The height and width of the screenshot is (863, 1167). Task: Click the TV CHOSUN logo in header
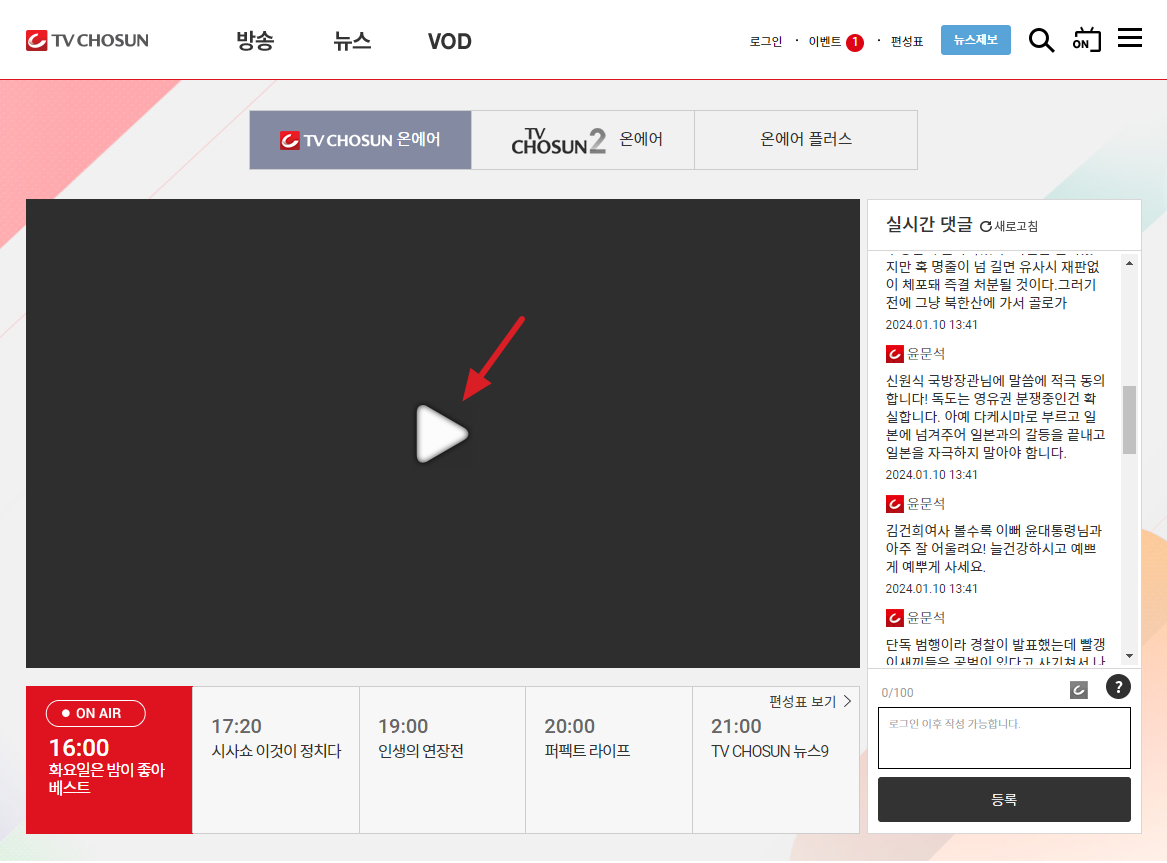pyautogui.click(x=87, y=40)
